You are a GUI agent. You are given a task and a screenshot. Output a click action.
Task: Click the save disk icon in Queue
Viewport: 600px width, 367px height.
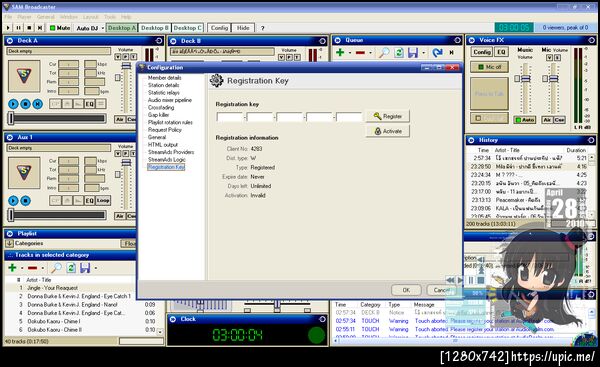[413, 52]
